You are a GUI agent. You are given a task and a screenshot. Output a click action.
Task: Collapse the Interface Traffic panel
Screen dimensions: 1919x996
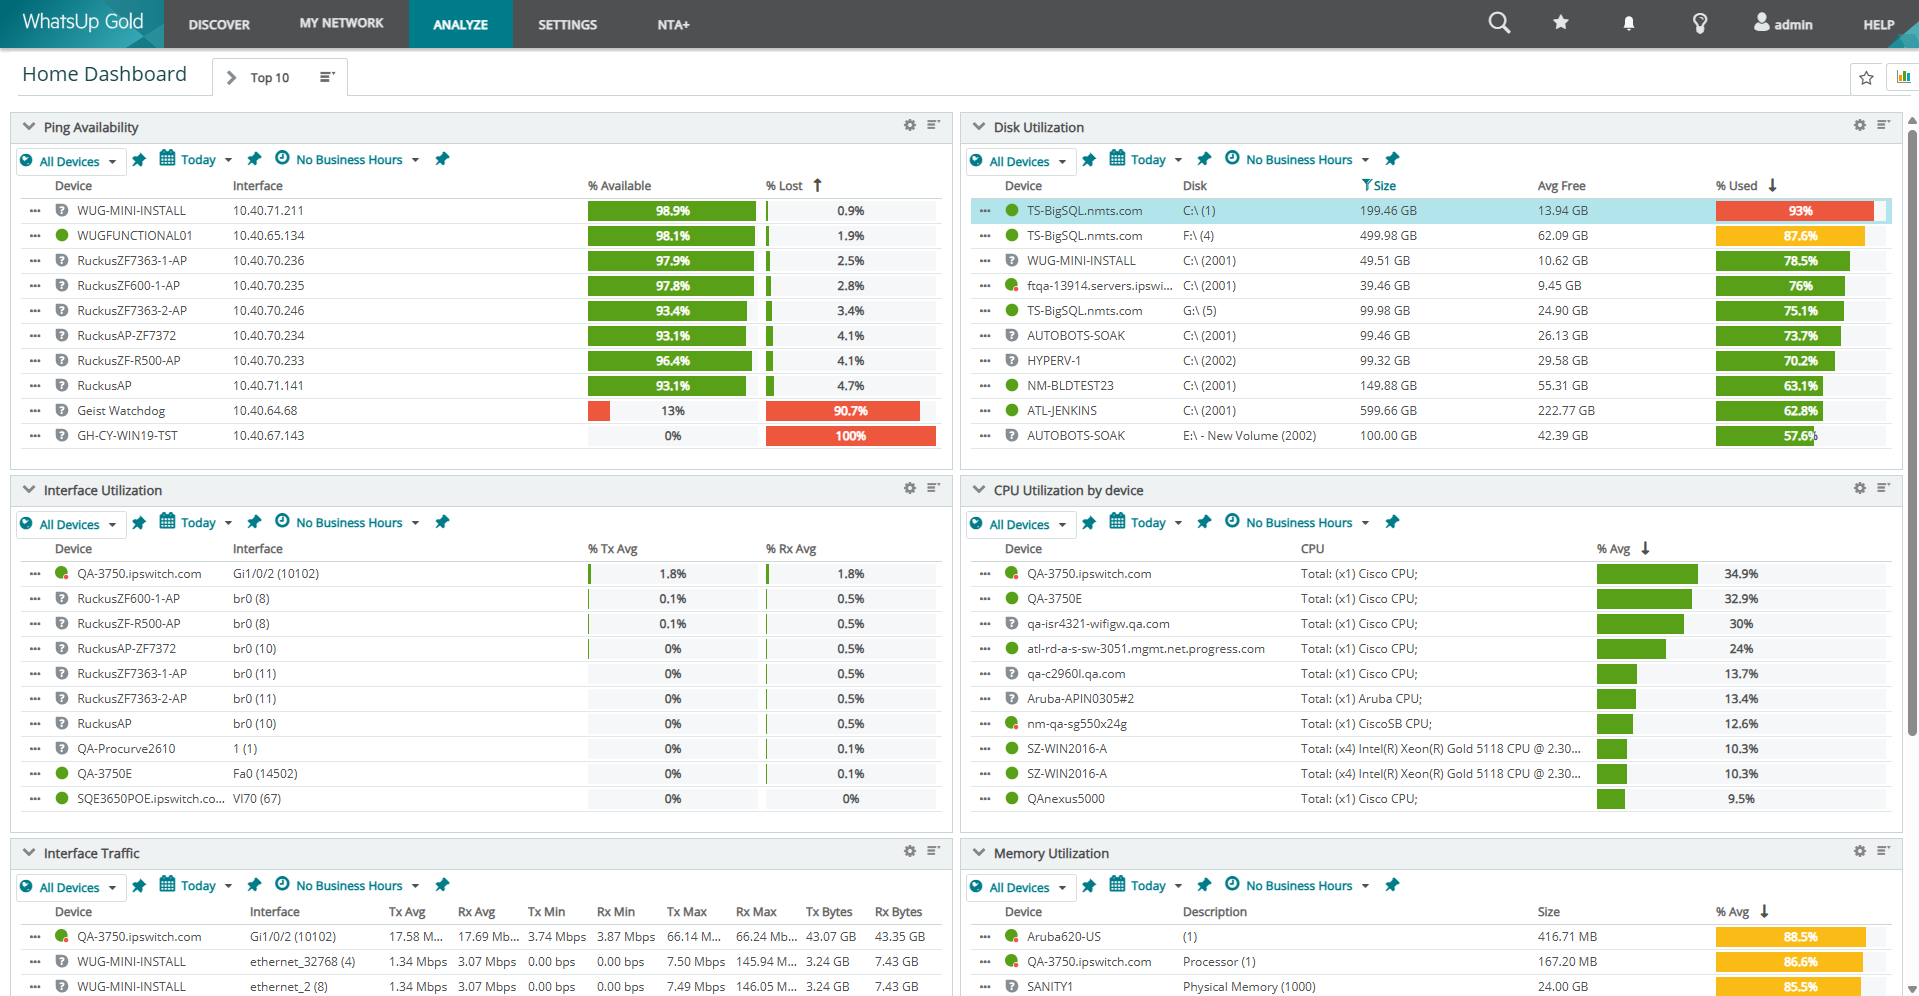coord(27,852)
